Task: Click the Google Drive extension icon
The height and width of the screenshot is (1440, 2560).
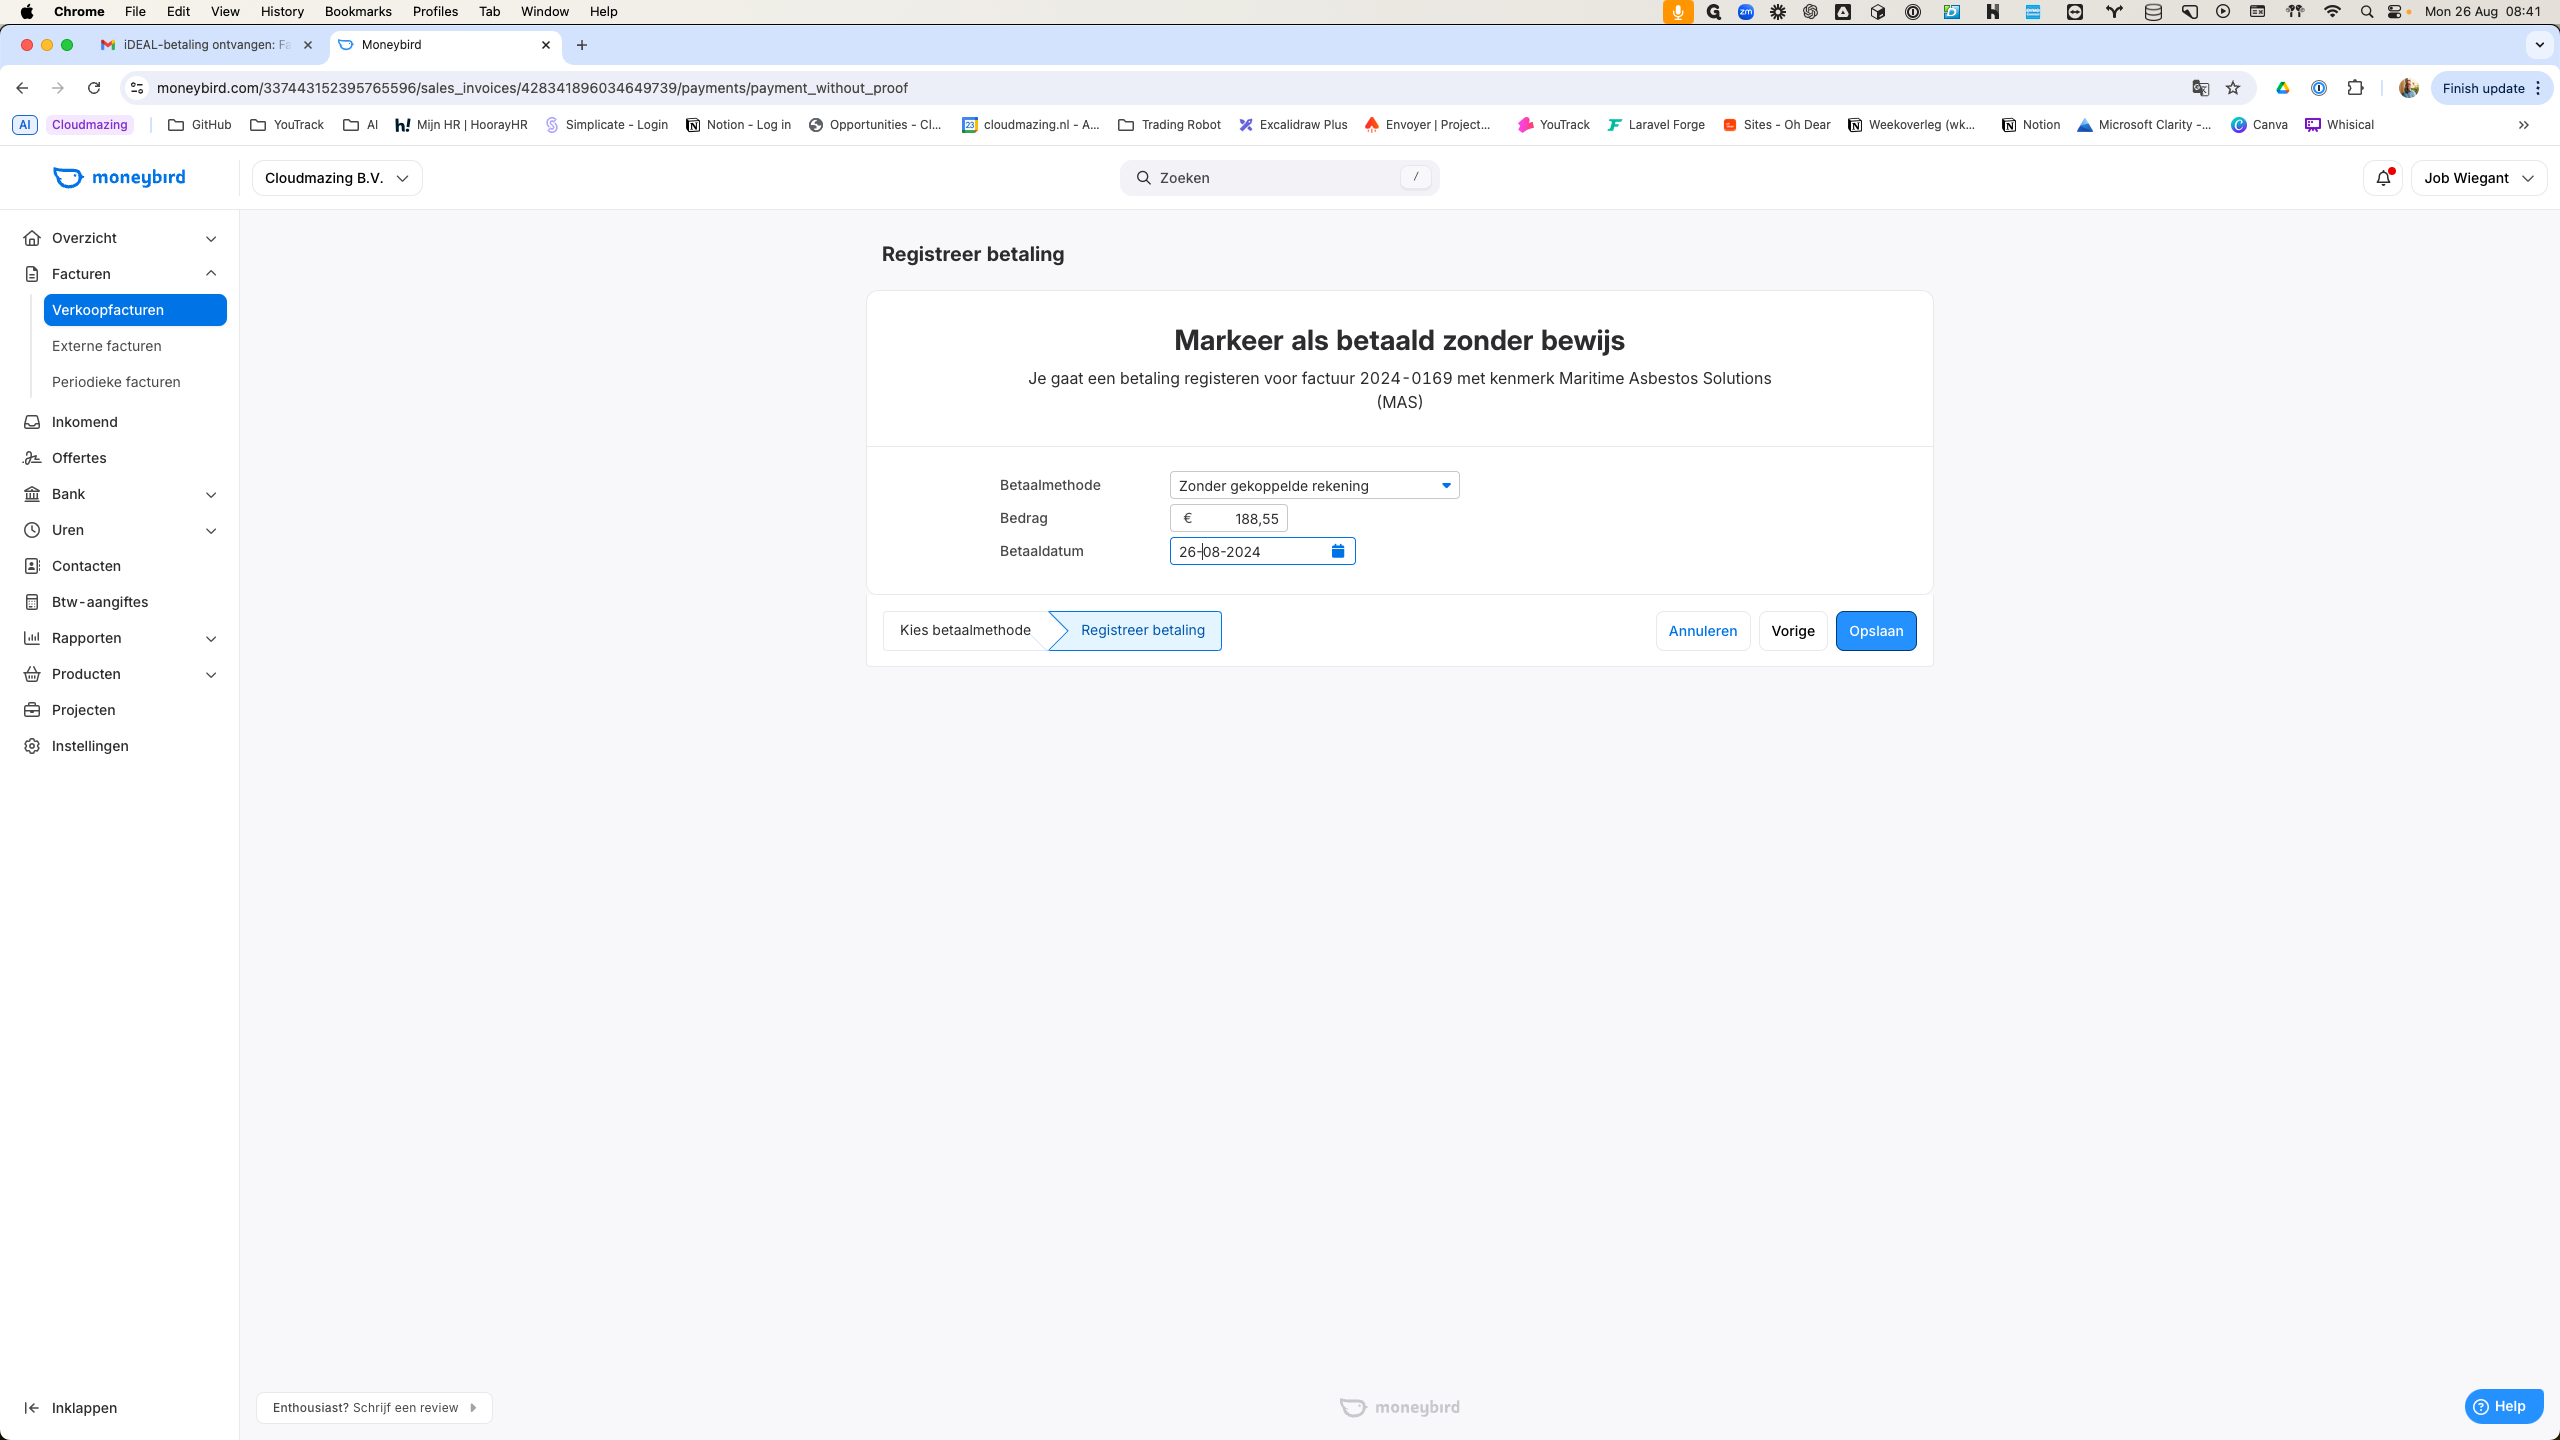Action: point(2282,88)
